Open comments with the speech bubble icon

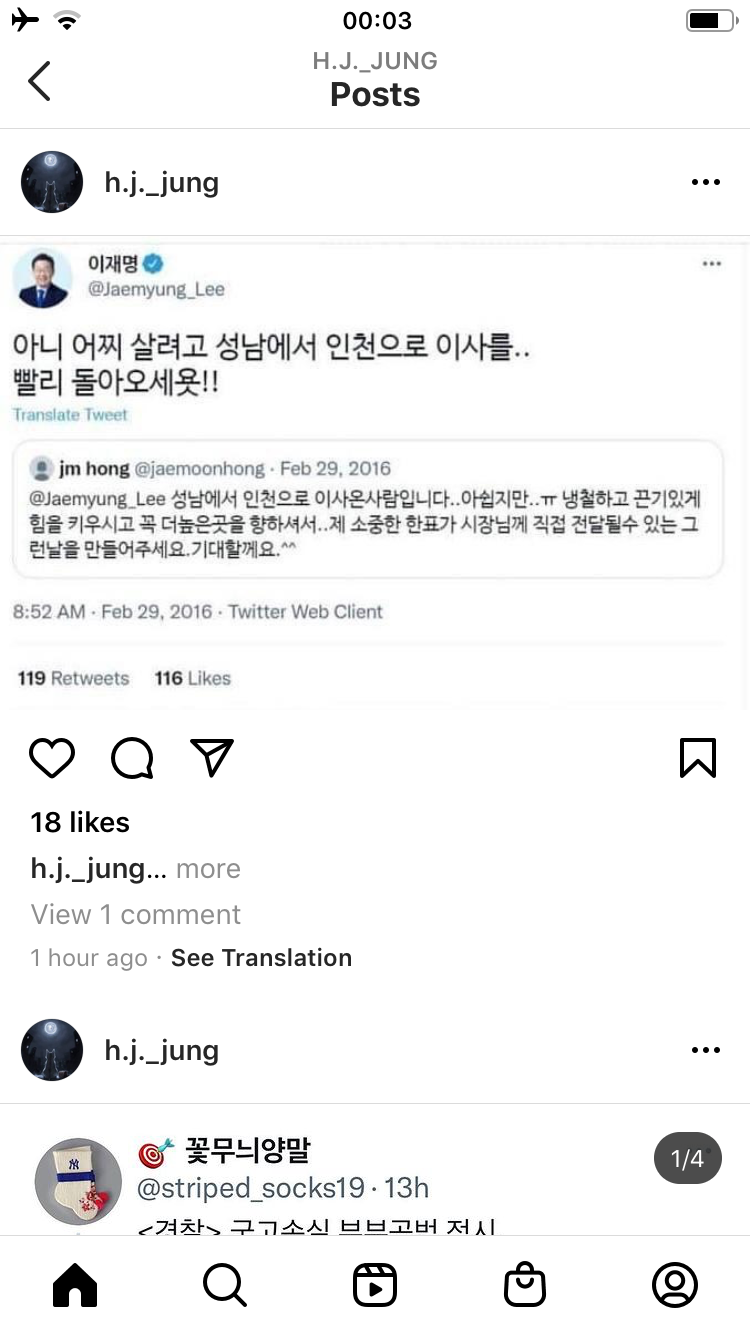point(132,758)
